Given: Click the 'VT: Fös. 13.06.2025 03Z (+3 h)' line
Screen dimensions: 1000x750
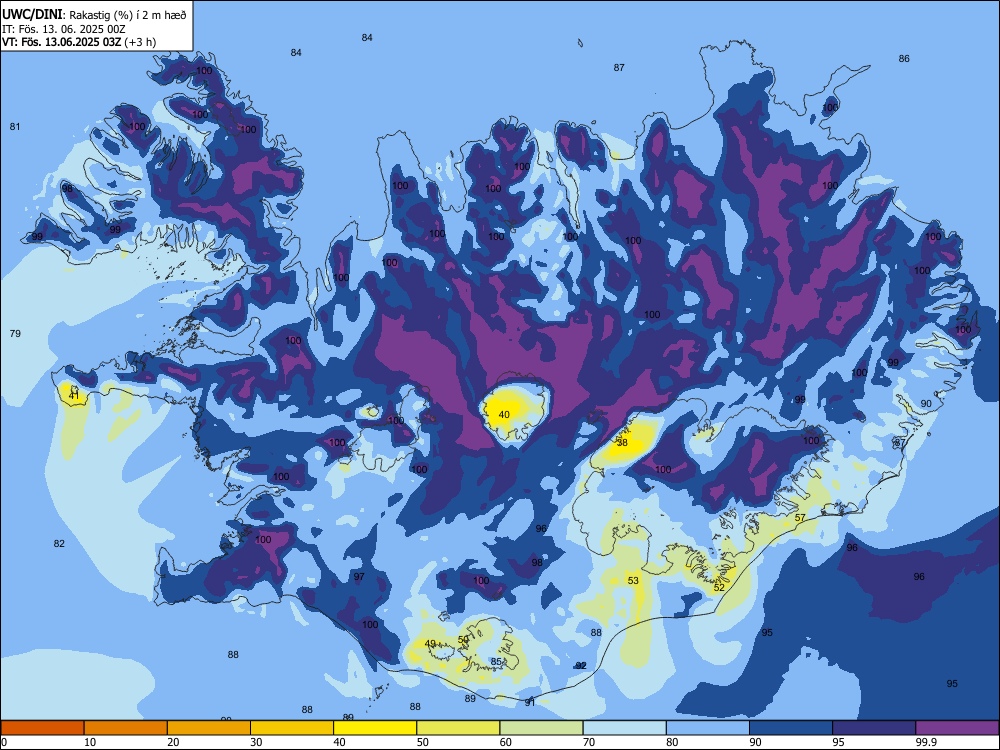Looking at the screenshot, I should point(79,42).
